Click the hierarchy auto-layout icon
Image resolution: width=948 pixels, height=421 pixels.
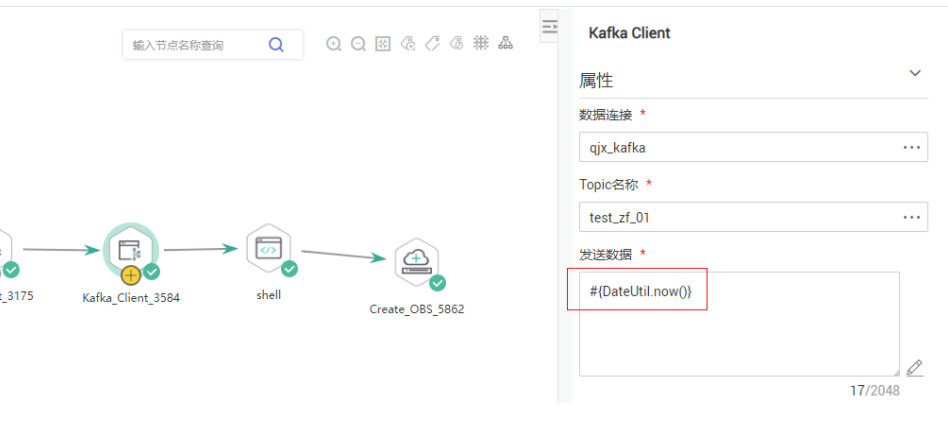(x=506, y=44)
